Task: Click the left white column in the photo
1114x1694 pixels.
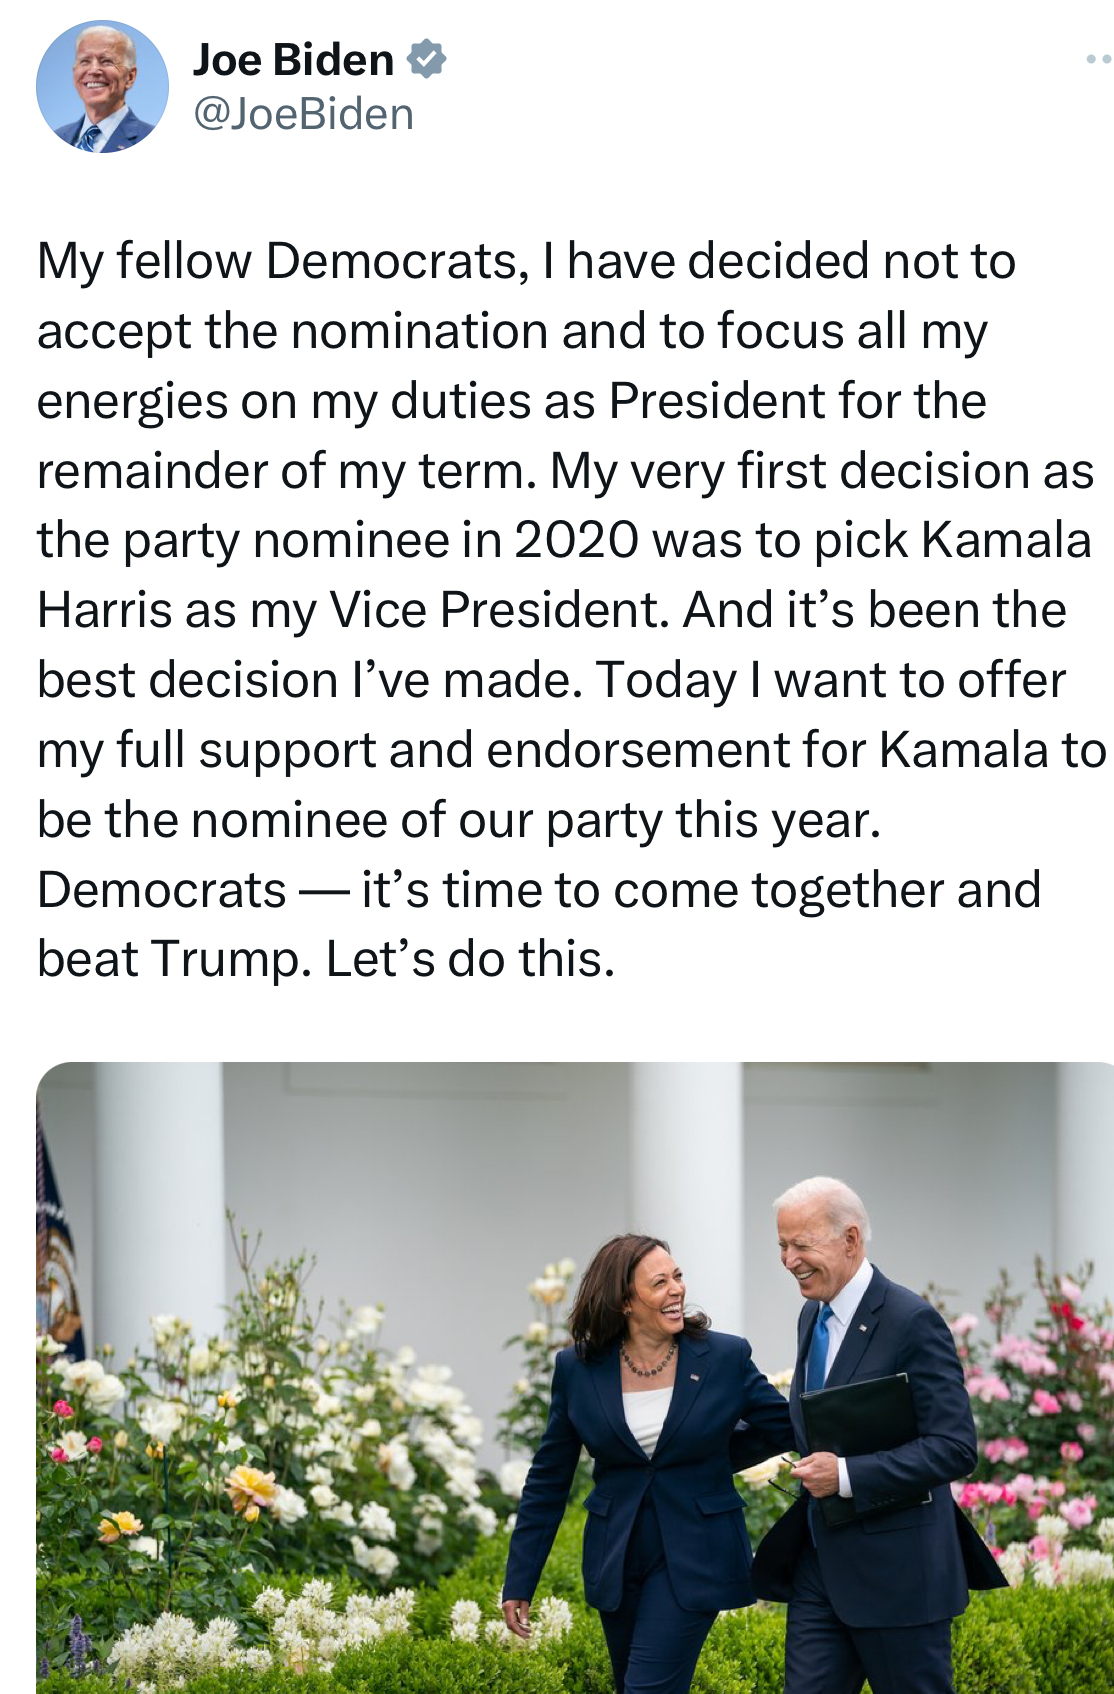Action: click(160, 1200)
